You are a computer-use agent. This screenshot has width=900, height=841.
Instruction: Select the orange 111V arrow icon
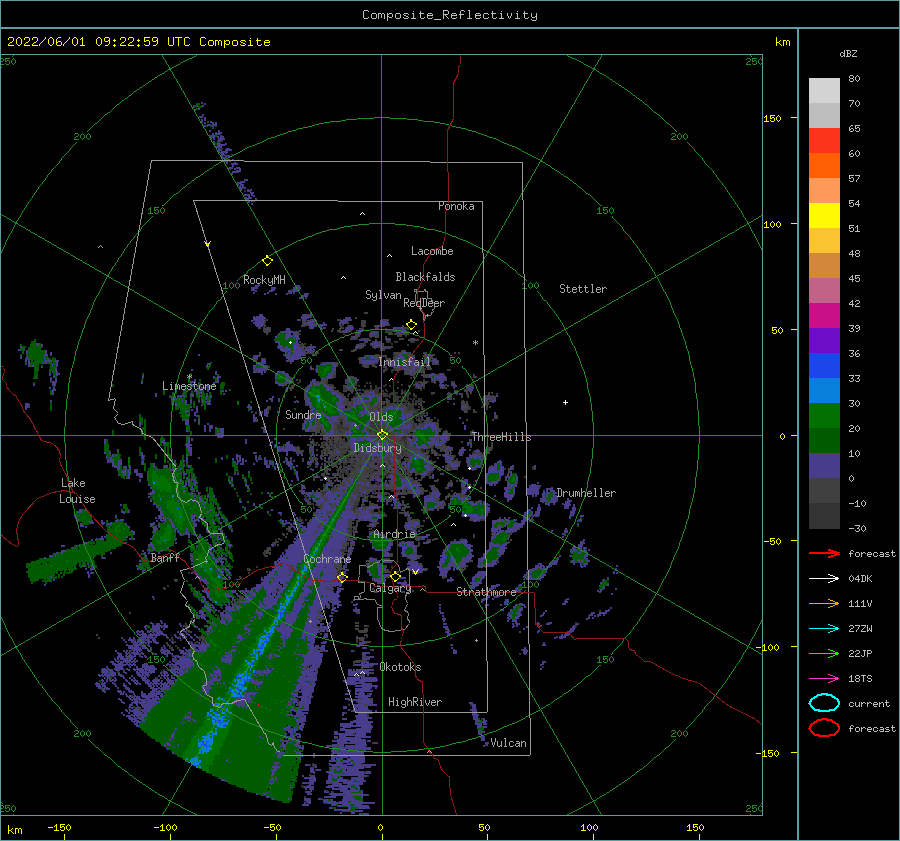coord(824,603)
